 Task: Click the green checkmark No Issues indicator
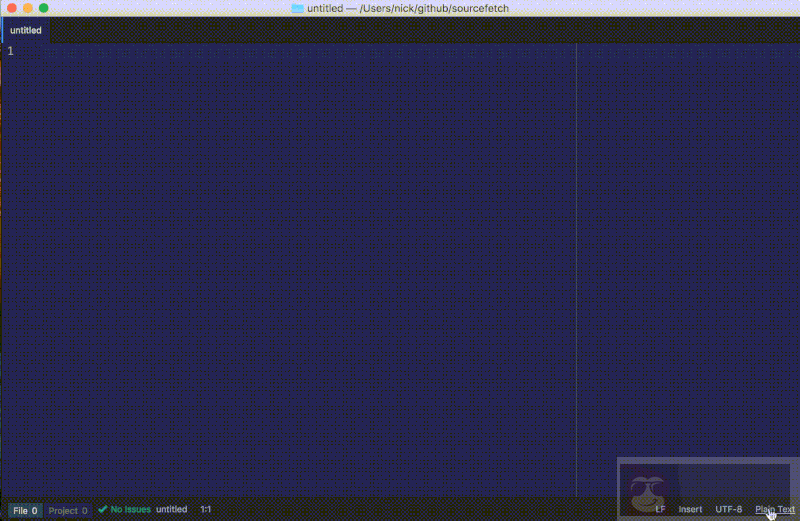[x=124, y=509]
